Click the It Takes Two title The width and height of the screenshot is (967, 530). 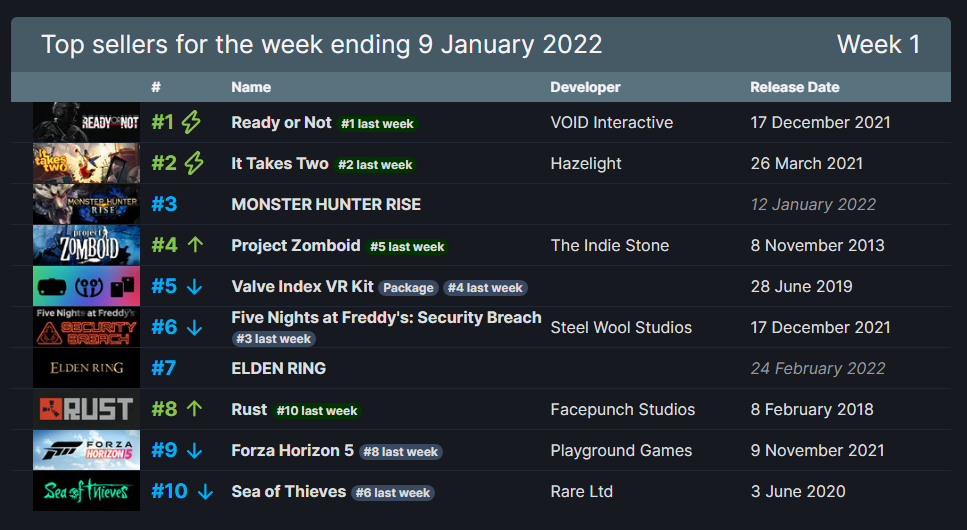click(x=280, y=163)
